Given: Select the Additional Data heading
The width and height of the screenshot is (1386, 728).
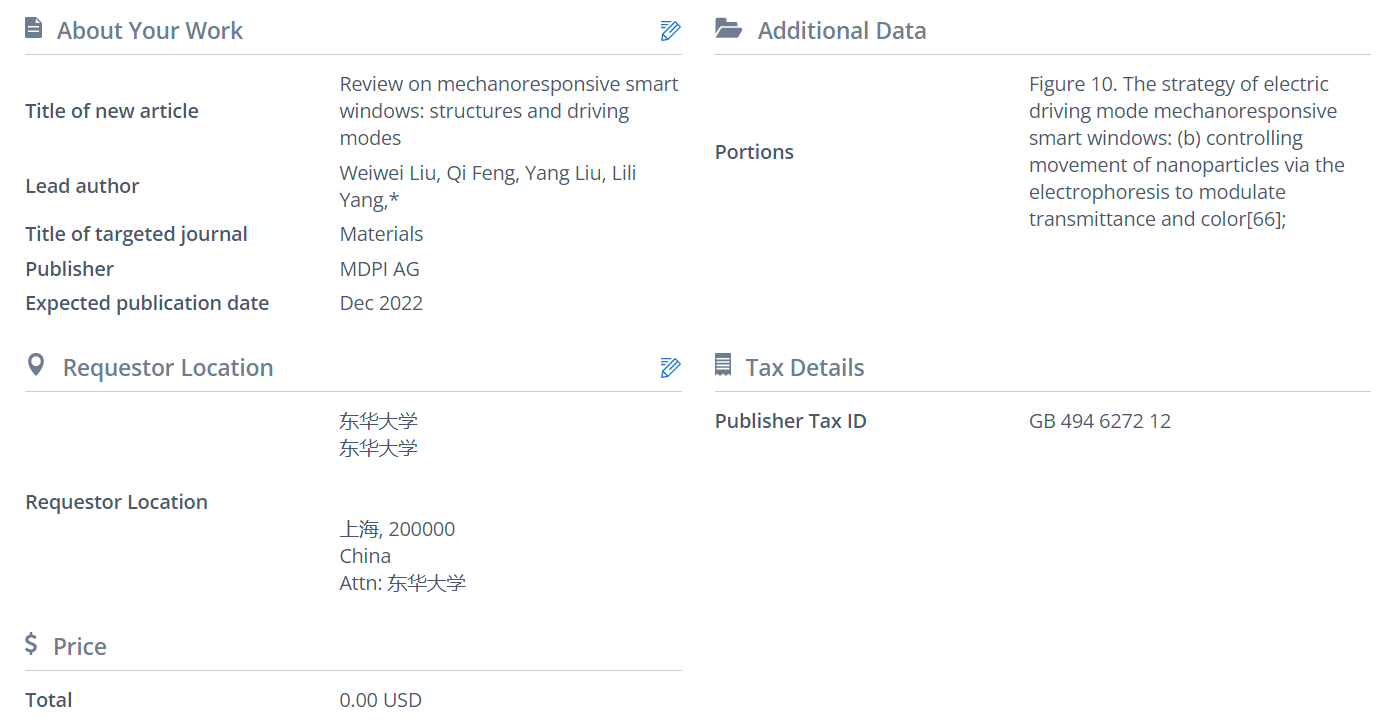Looking at the screenshot, I should pos(842,31).
